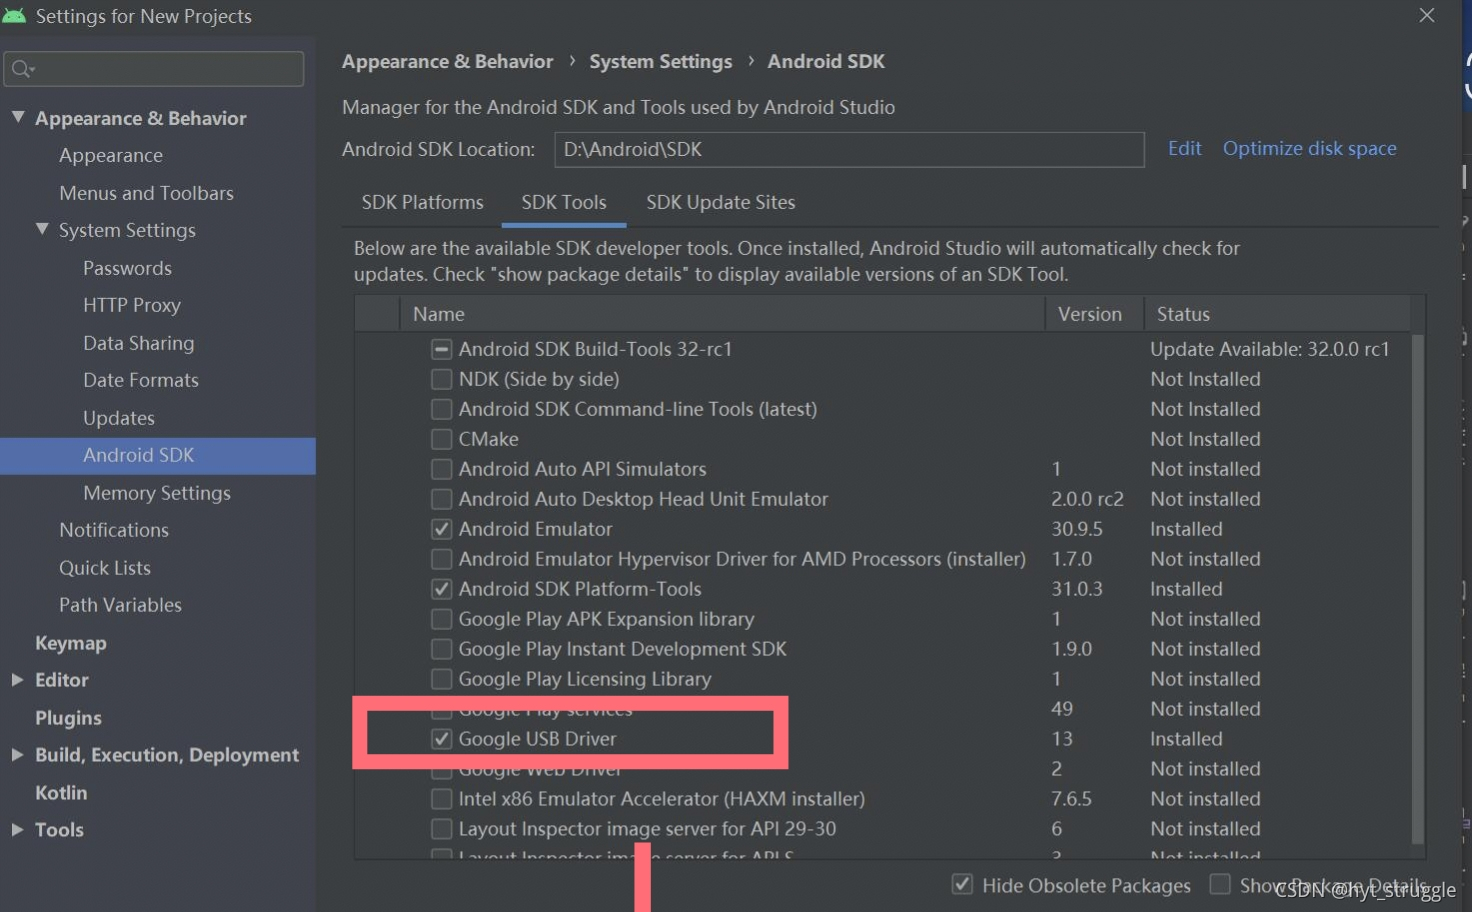The width and height of the screenshot is (1472, 912).
Task: Open the Updates settings page
Action: click(119, 418)
